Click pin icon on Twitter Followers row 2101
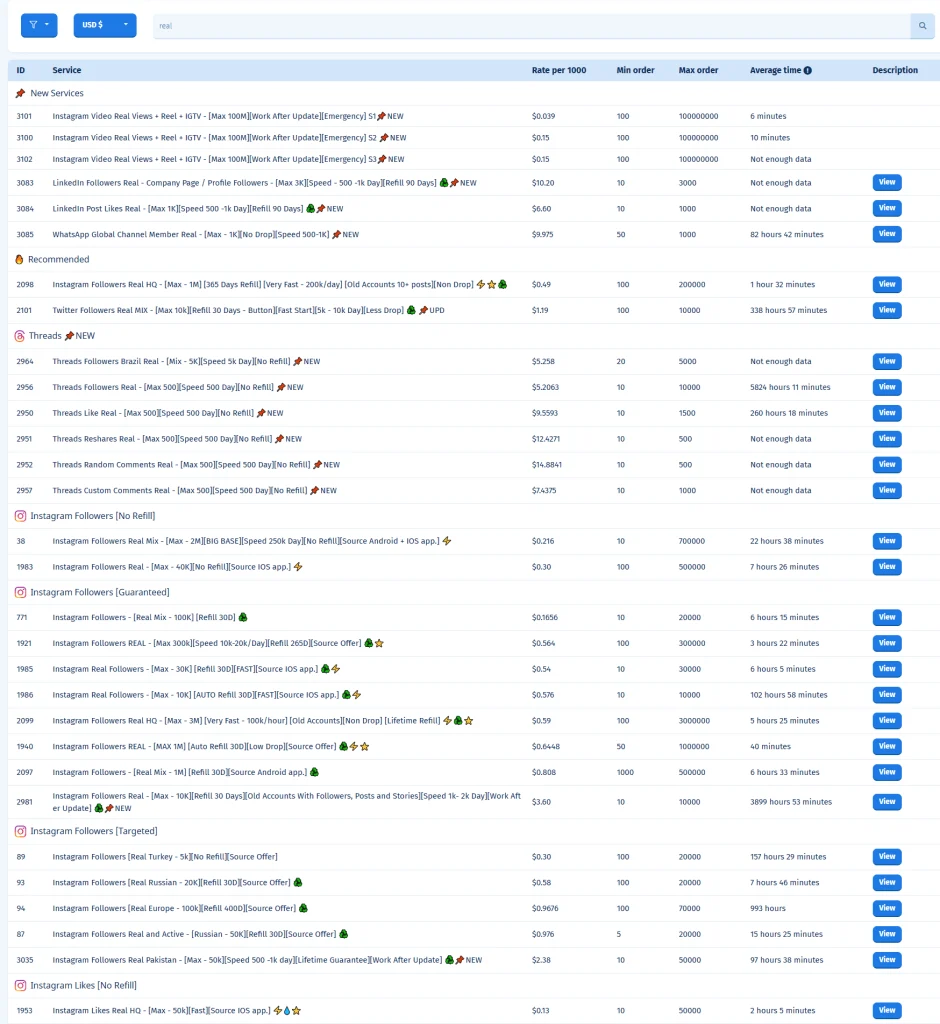The height and width of the screenshot is (1024, 940). coord(423,310)
